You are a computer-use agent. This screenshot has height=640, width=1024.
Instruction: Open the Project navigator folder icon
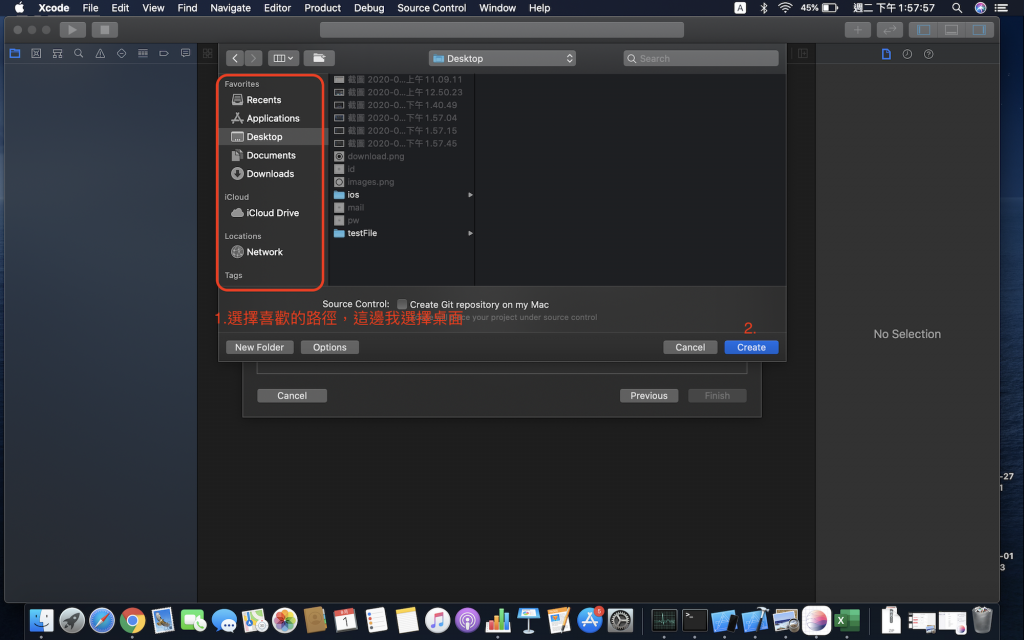click(x=15, y=54)
